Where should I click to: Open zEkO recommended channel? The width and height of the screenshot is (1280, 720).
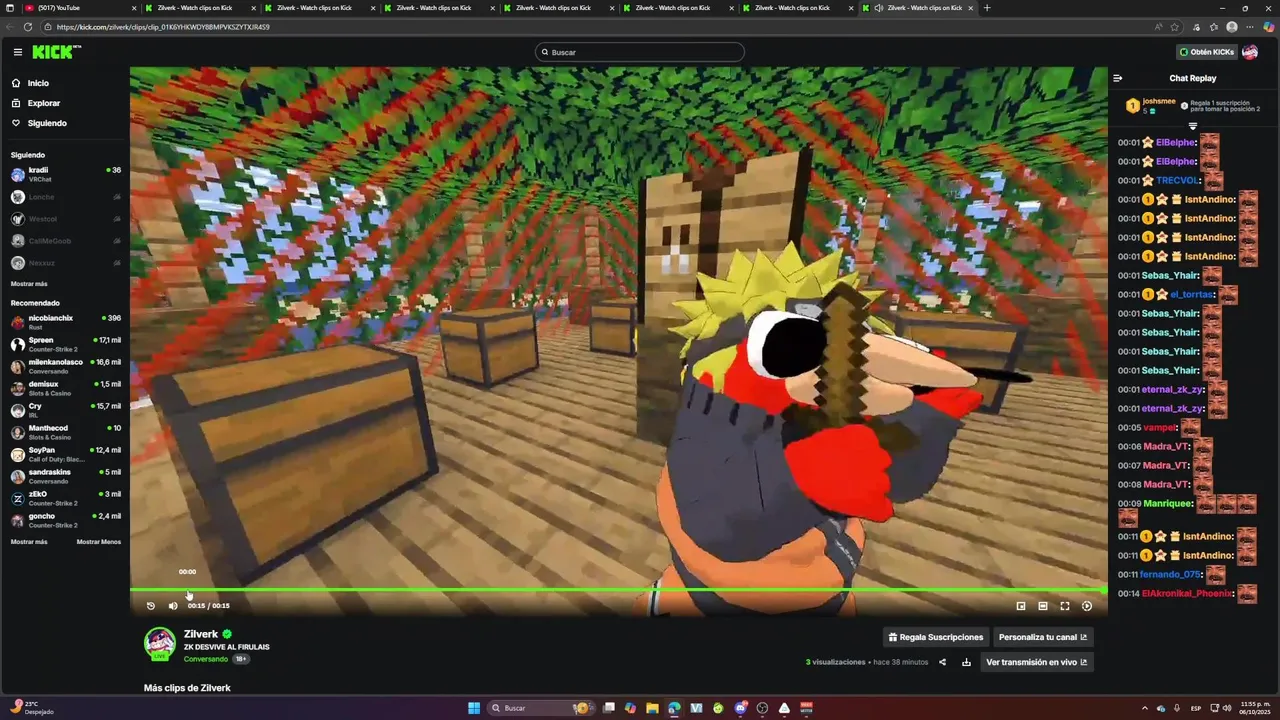click(x=65, y=498)
